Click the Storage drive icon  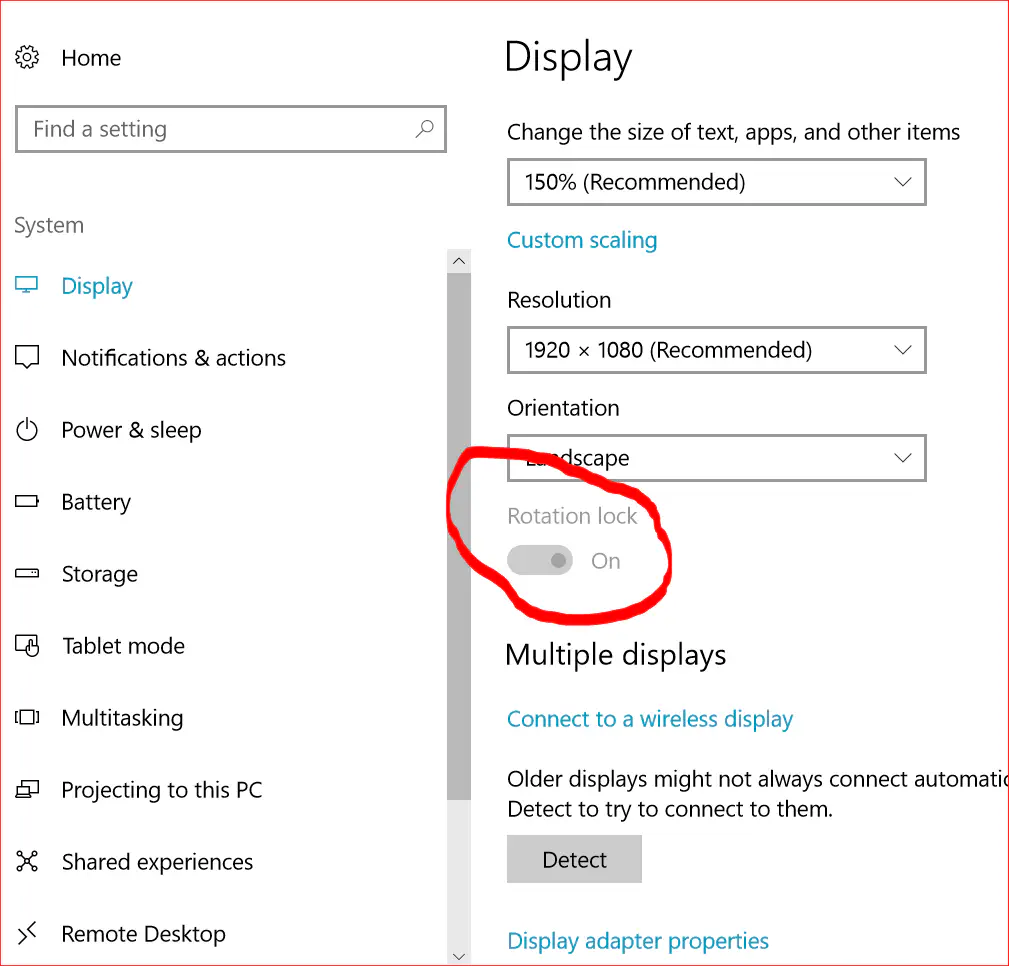click(27, 574)
